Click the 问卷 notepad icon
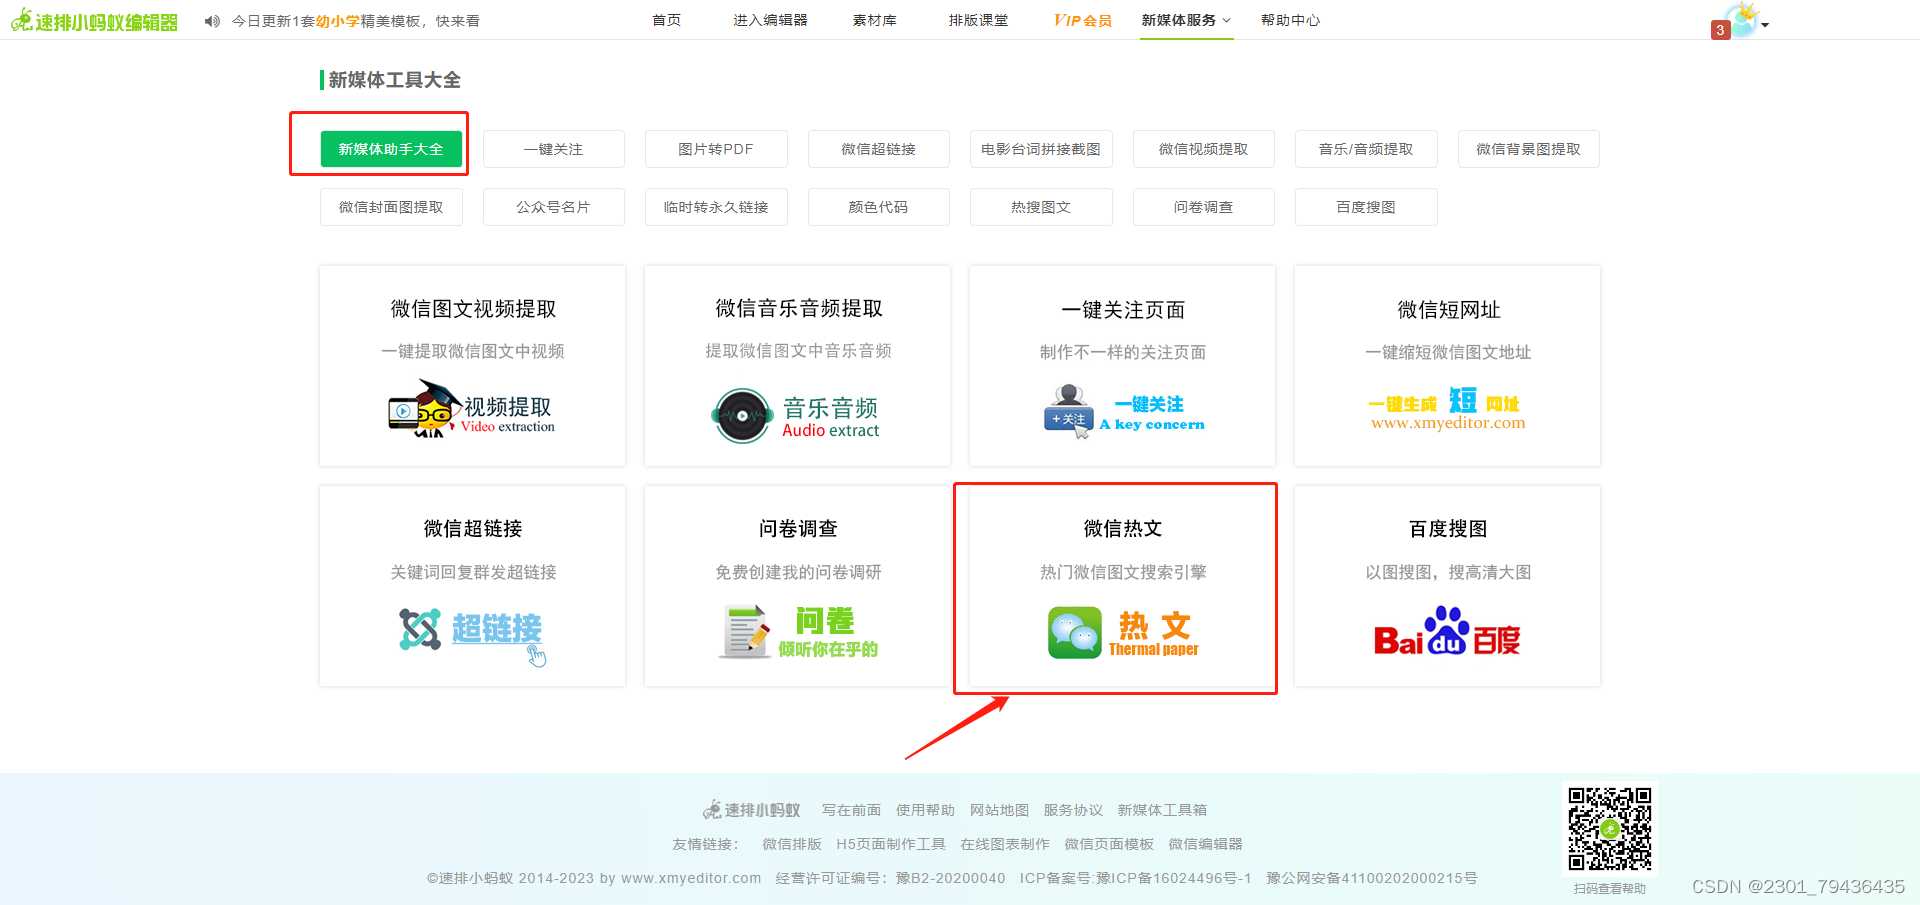 coord(744,632)
